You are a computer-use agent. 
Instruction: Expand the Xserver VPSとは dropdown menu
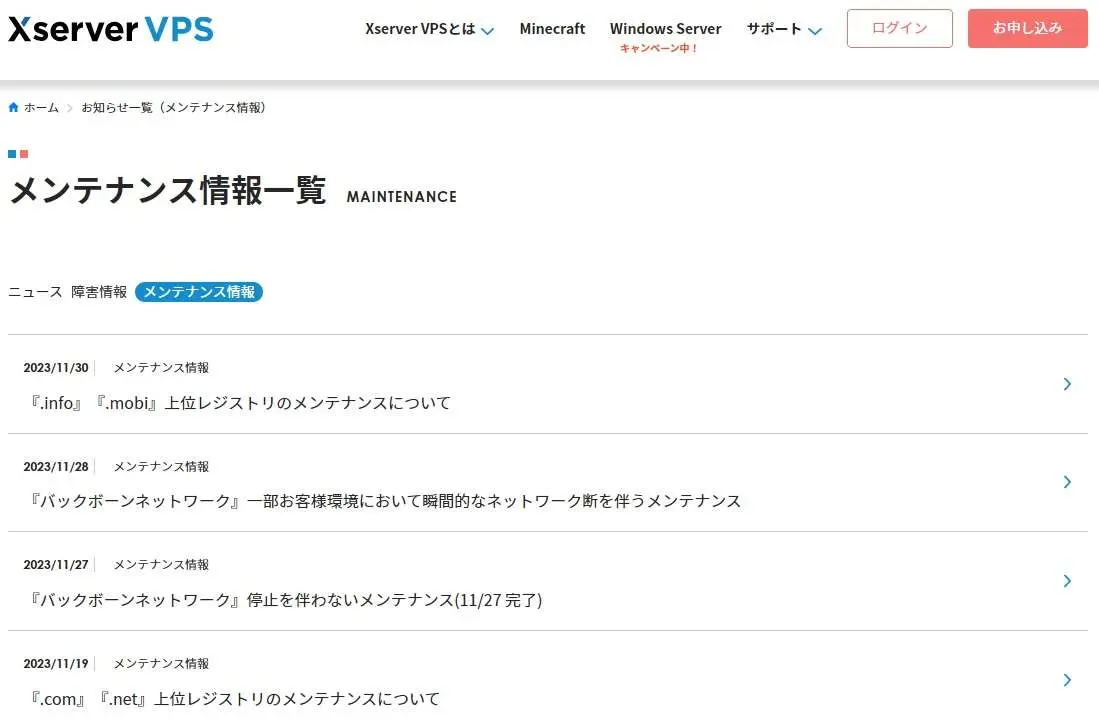point(429,29)
